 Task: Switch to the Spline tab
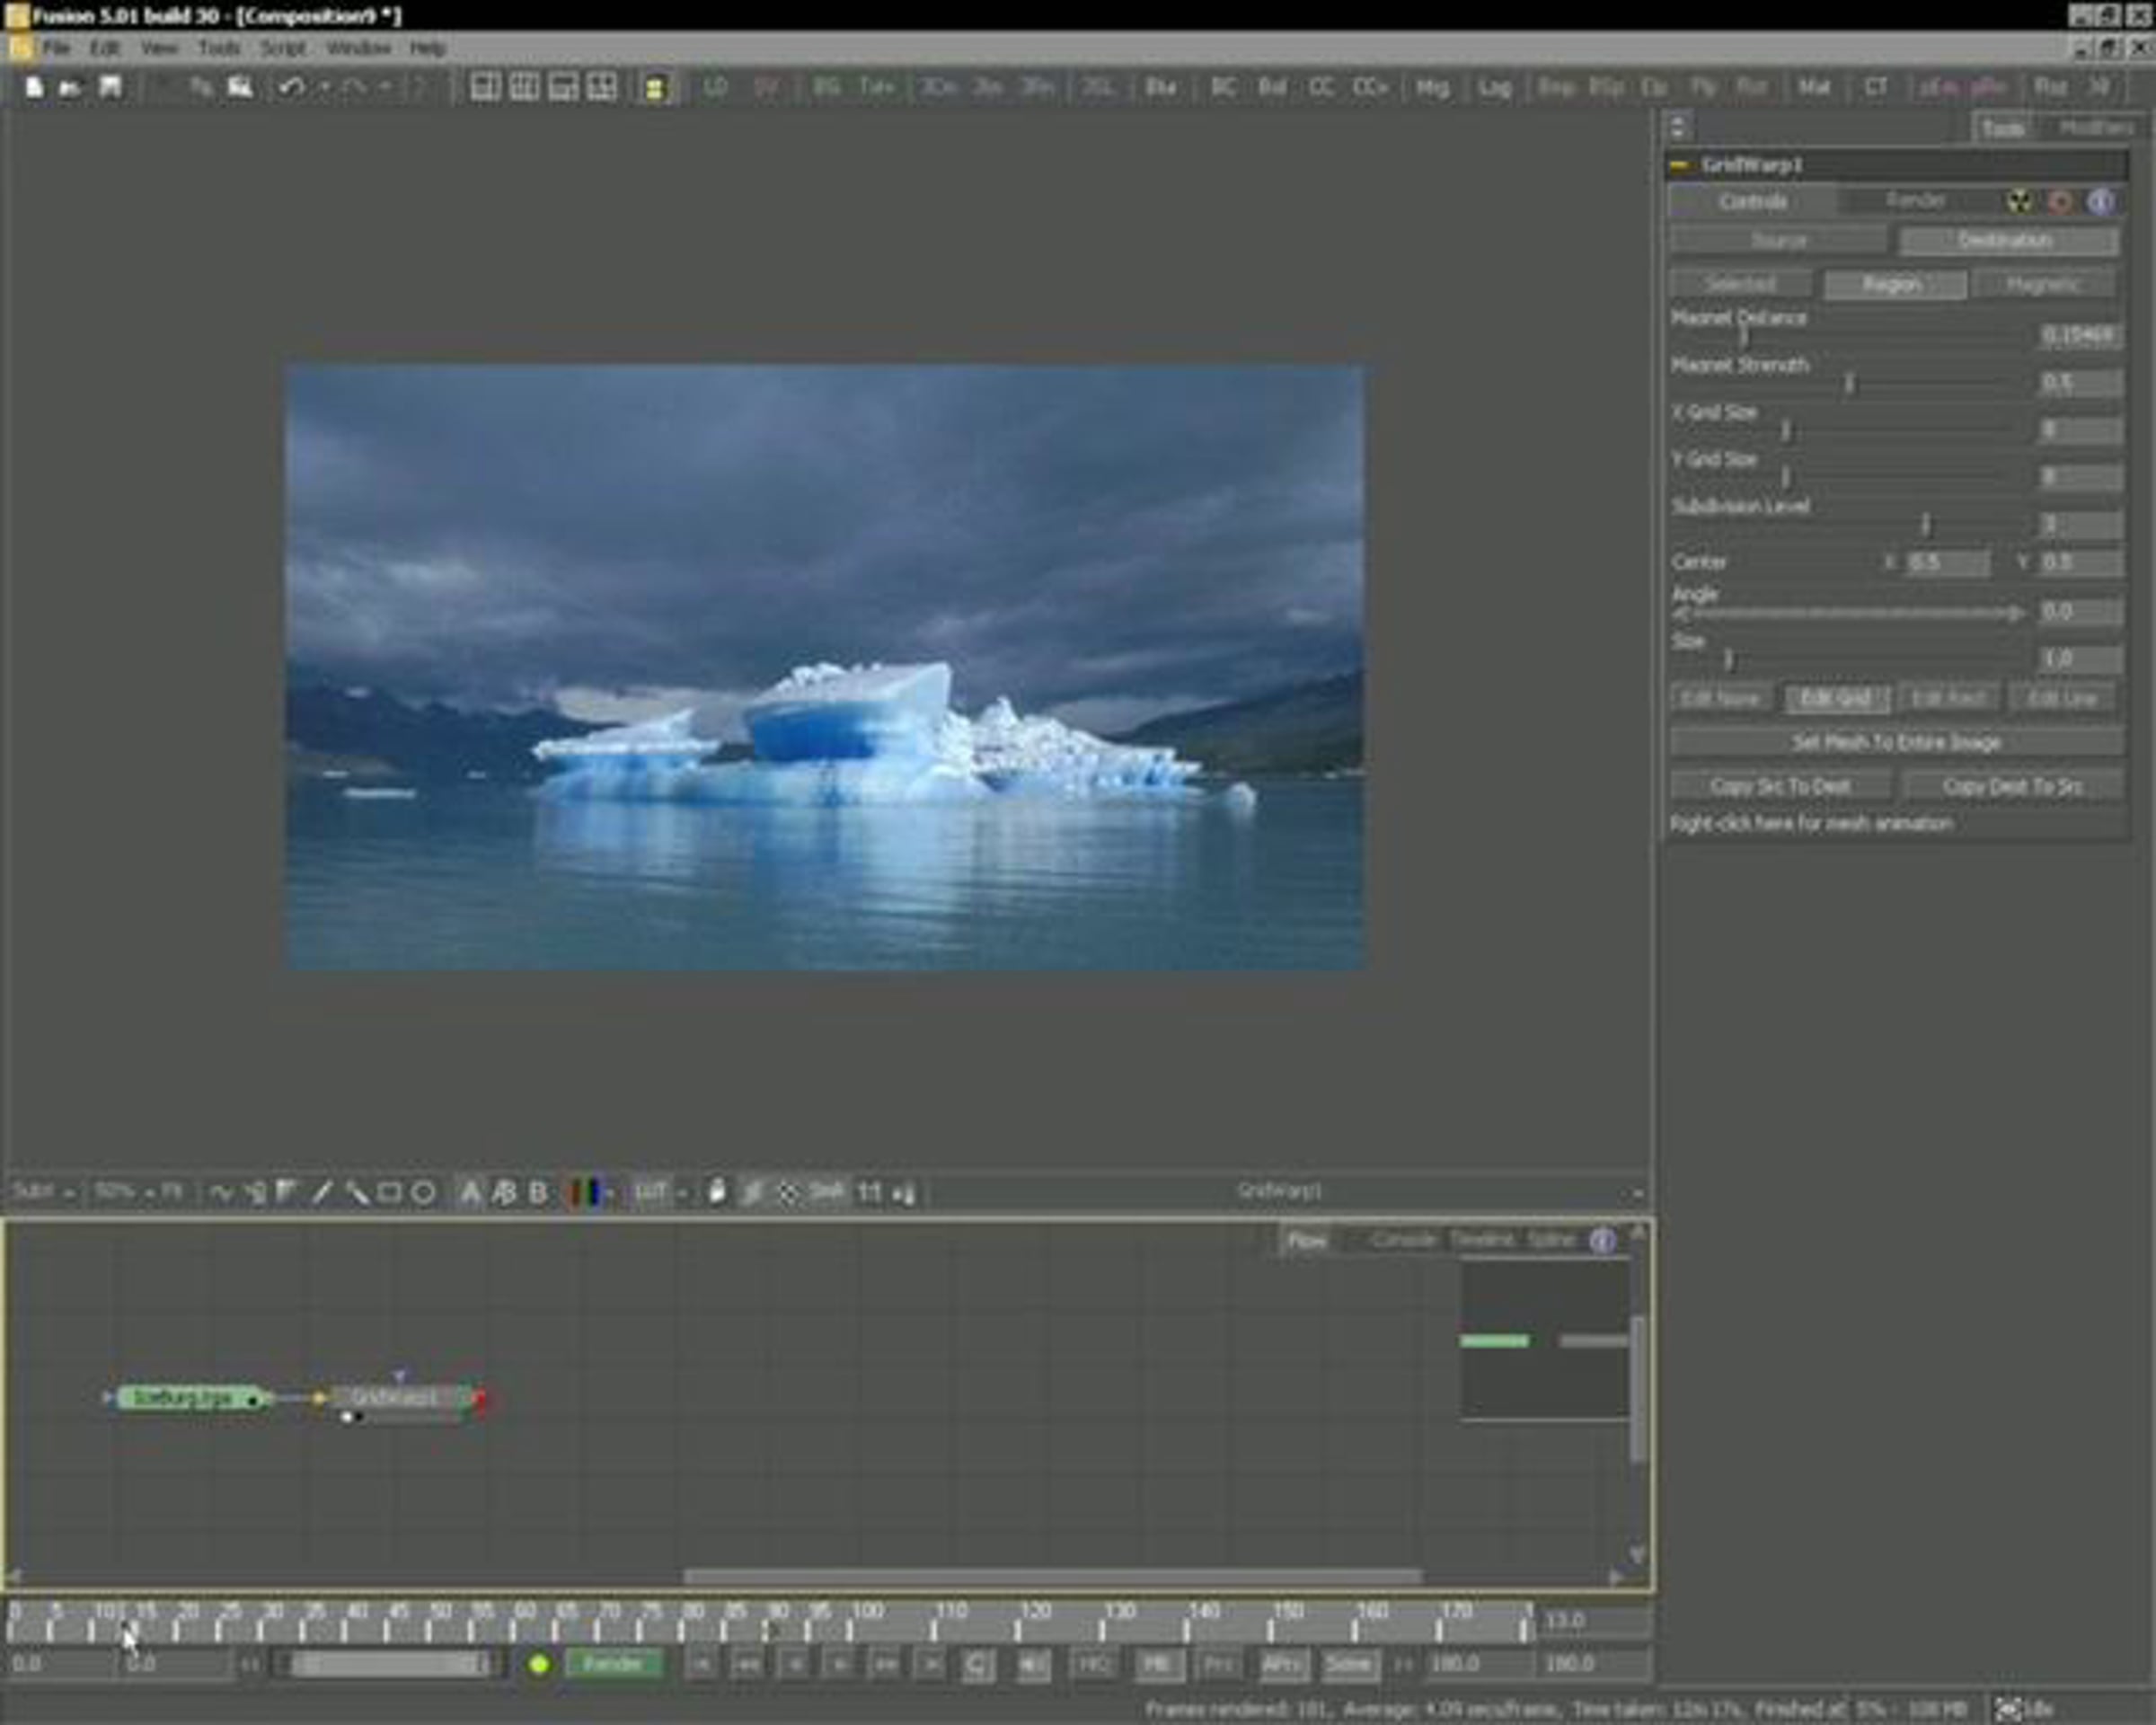coord(1551,1240)
